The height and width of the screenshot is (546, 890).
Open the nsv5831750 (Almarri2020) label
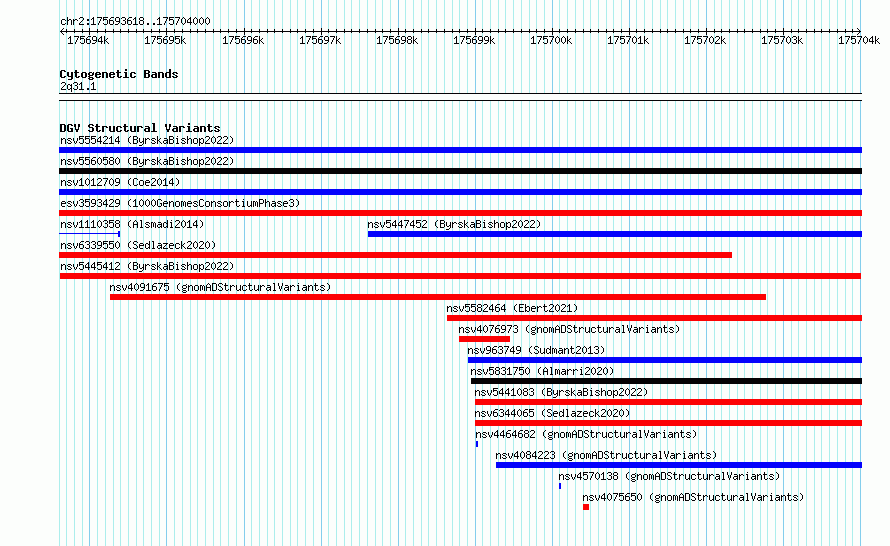tap(542, 371)
